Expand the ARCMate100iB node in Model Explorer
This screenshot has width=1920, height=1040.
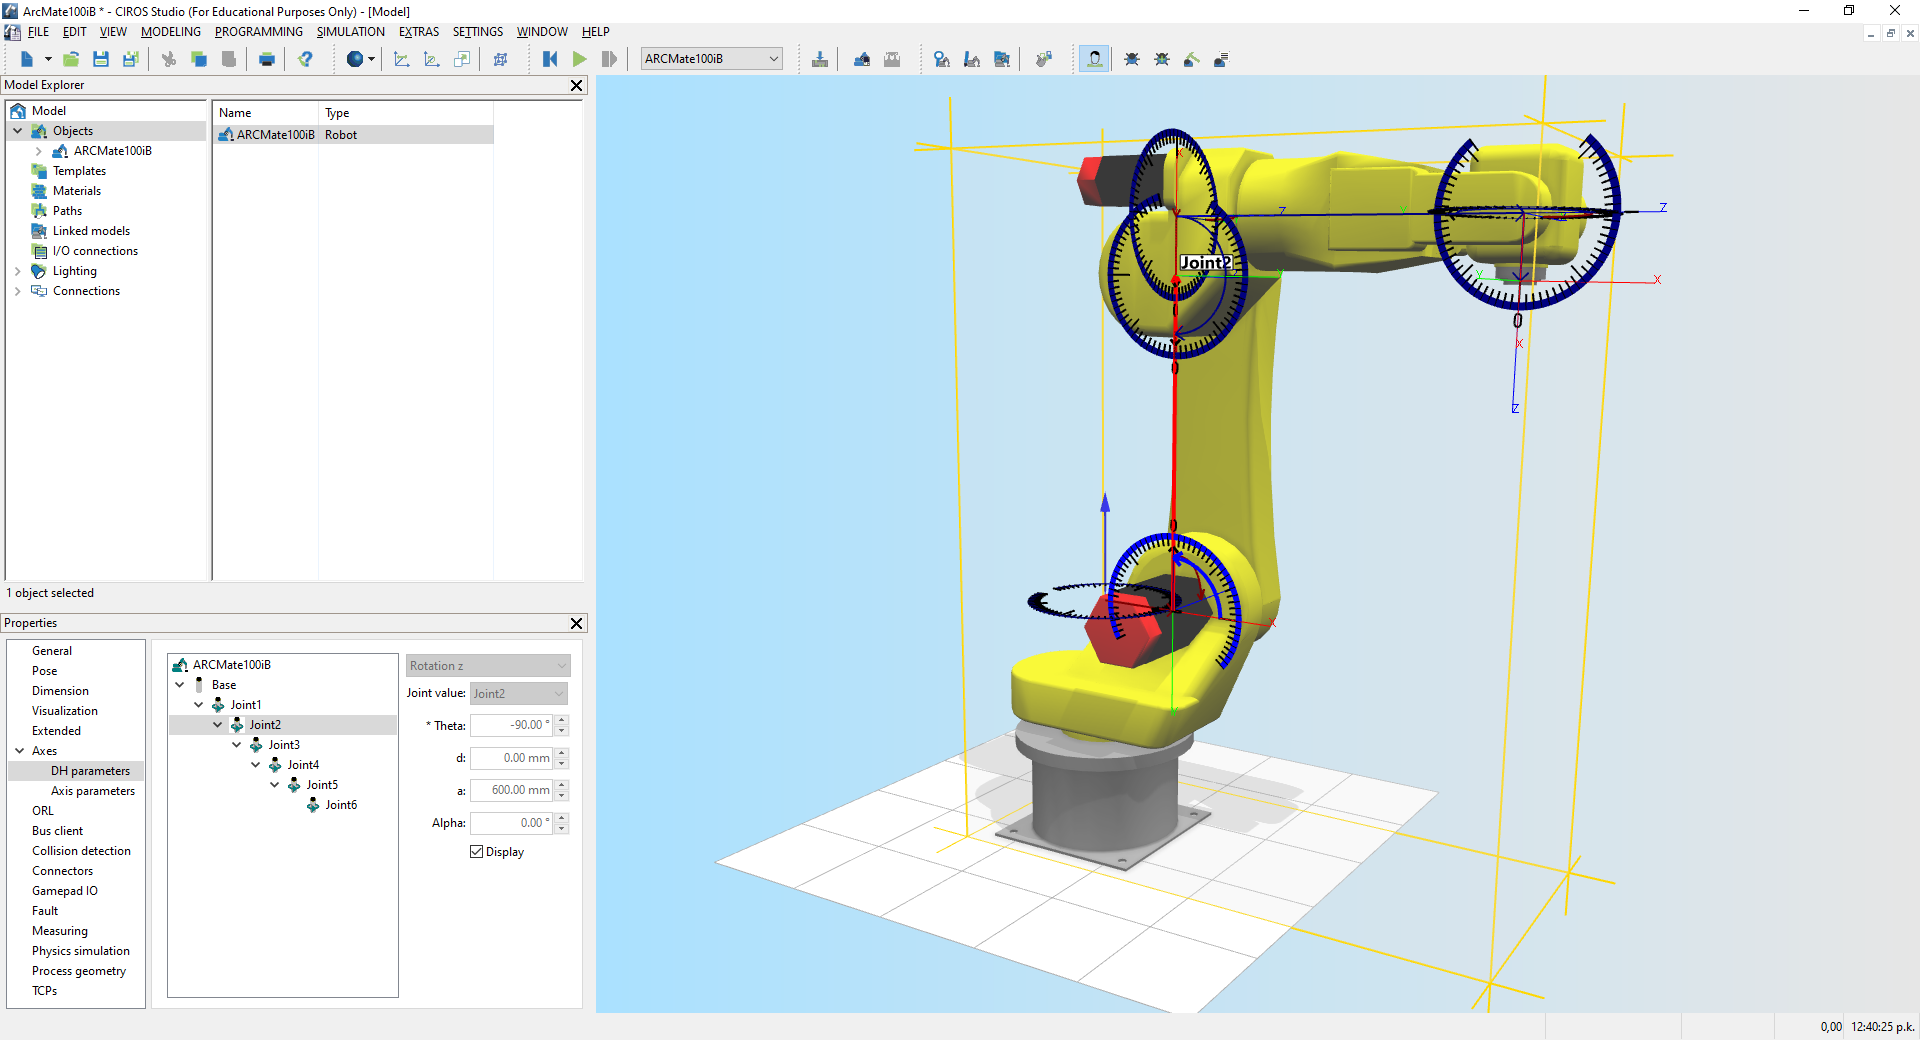click(38, 151)
